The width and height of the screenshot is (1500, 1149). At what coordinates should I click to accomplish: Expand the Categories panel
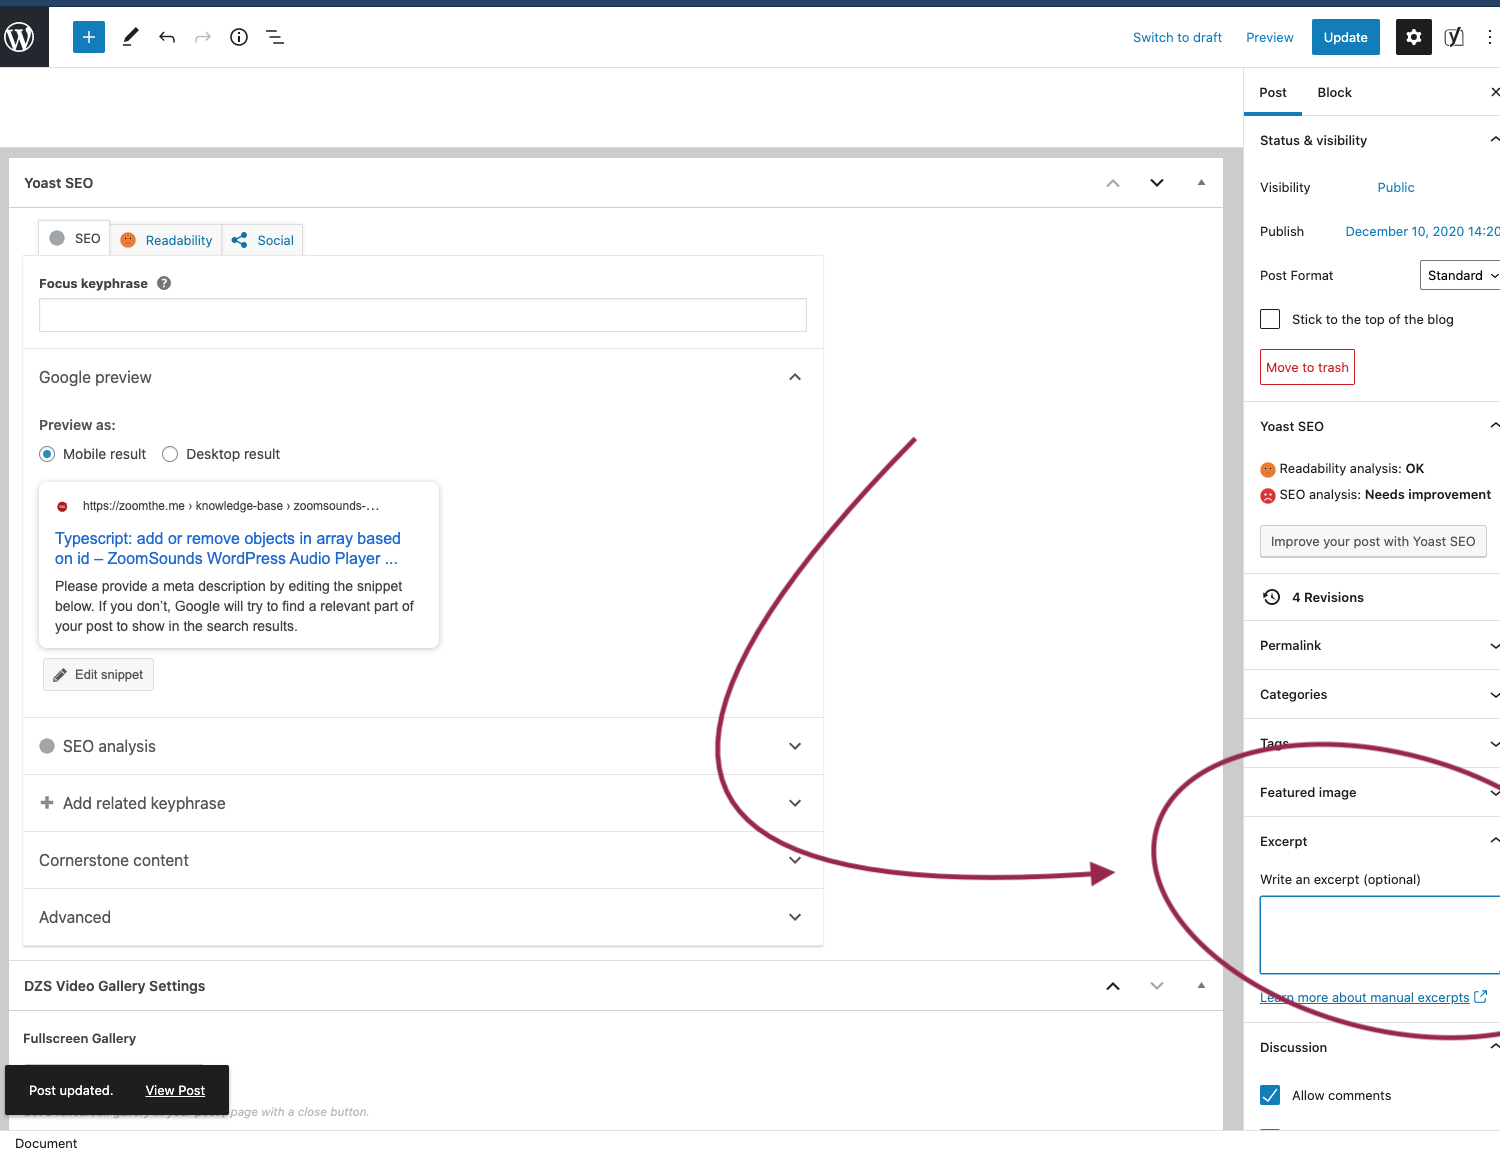(1372, 695)
